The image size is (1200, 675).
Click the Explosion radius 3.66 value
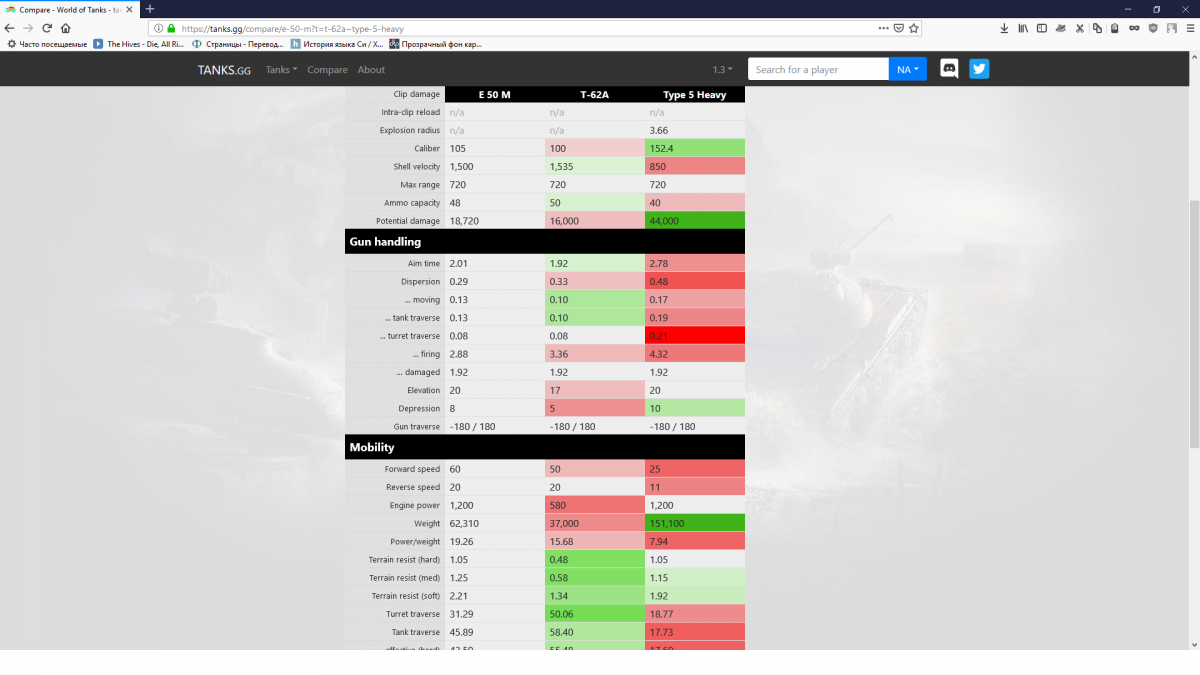tap(659, 130)
